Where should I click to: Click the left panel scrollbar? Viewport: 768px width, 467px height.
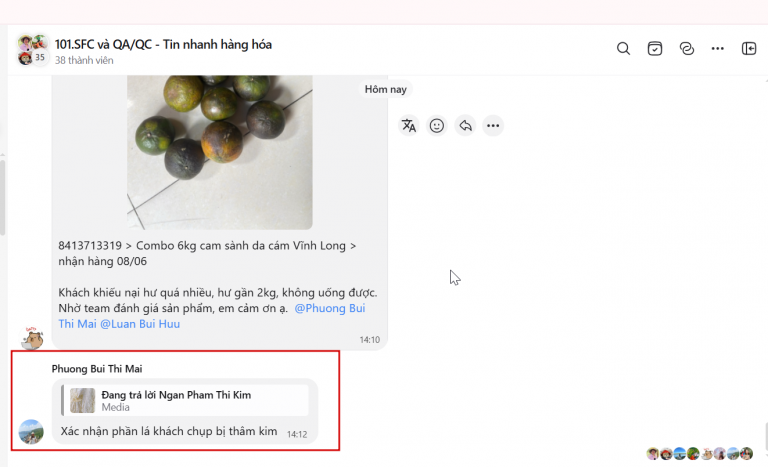click(2, 196)
